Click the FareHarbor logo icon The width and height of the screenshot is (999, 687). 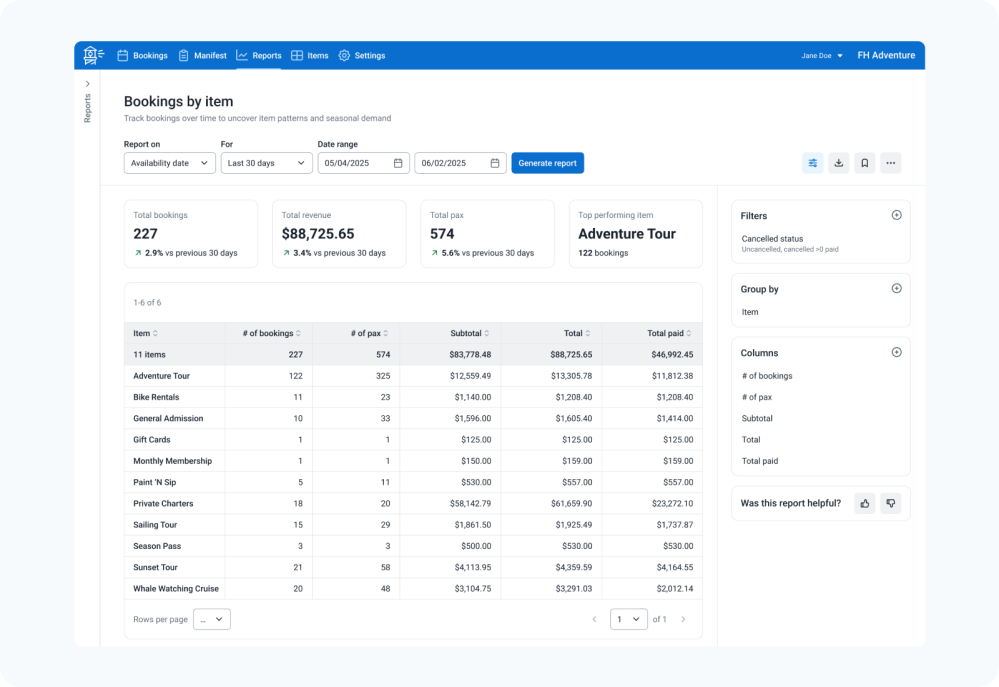point(93,55)
